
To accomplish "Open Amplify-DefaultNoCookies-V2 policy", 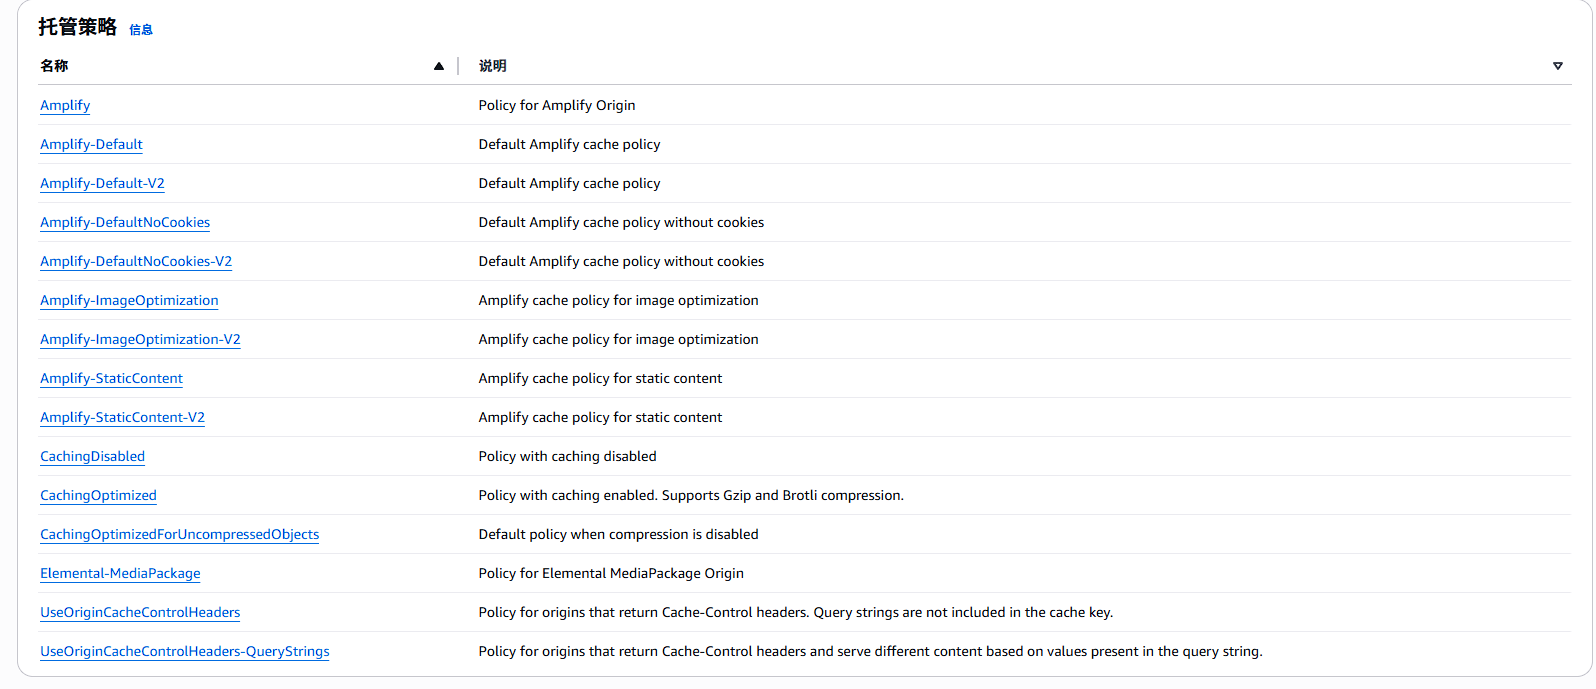I will pyautogui.click(x=136, y=261).
